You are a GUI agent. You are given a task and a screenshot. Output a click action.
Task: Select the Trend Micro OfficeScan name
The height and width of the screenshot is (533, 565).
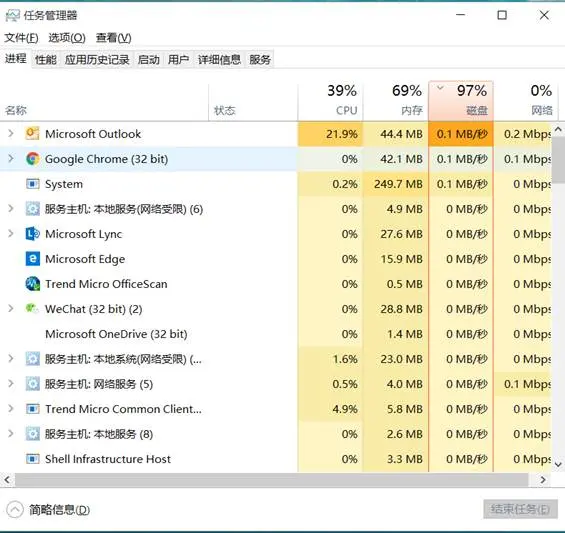tap(106, 284)
